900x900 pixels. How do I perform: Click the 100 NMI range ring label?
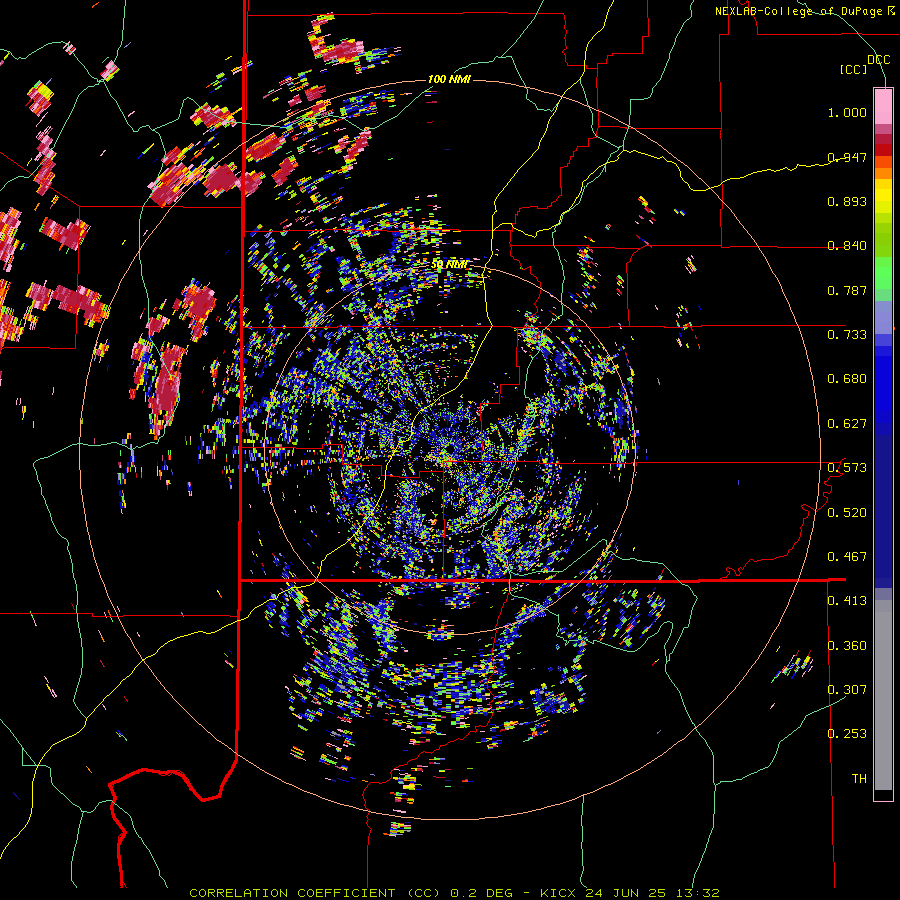point(449,79)
